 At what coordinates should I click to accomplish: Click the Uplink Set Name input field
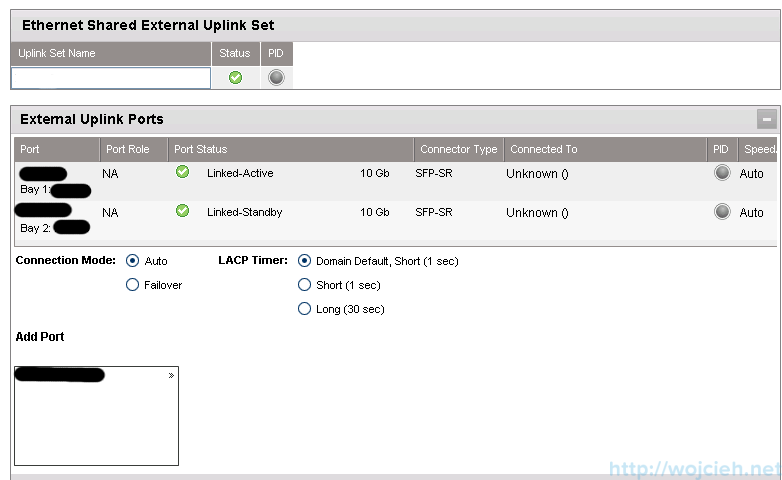point(111,78)
